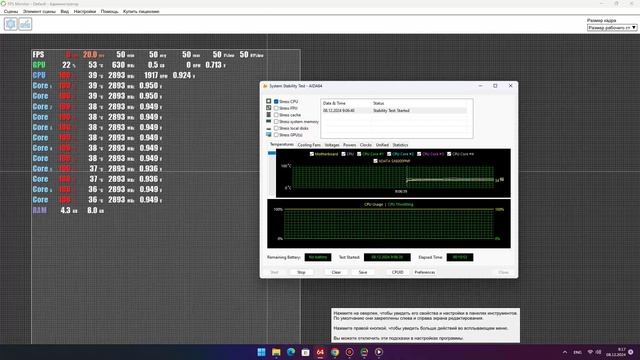Select the FPS row in the overlay
The width and height of the screenshot is (640, 360).
149,55
